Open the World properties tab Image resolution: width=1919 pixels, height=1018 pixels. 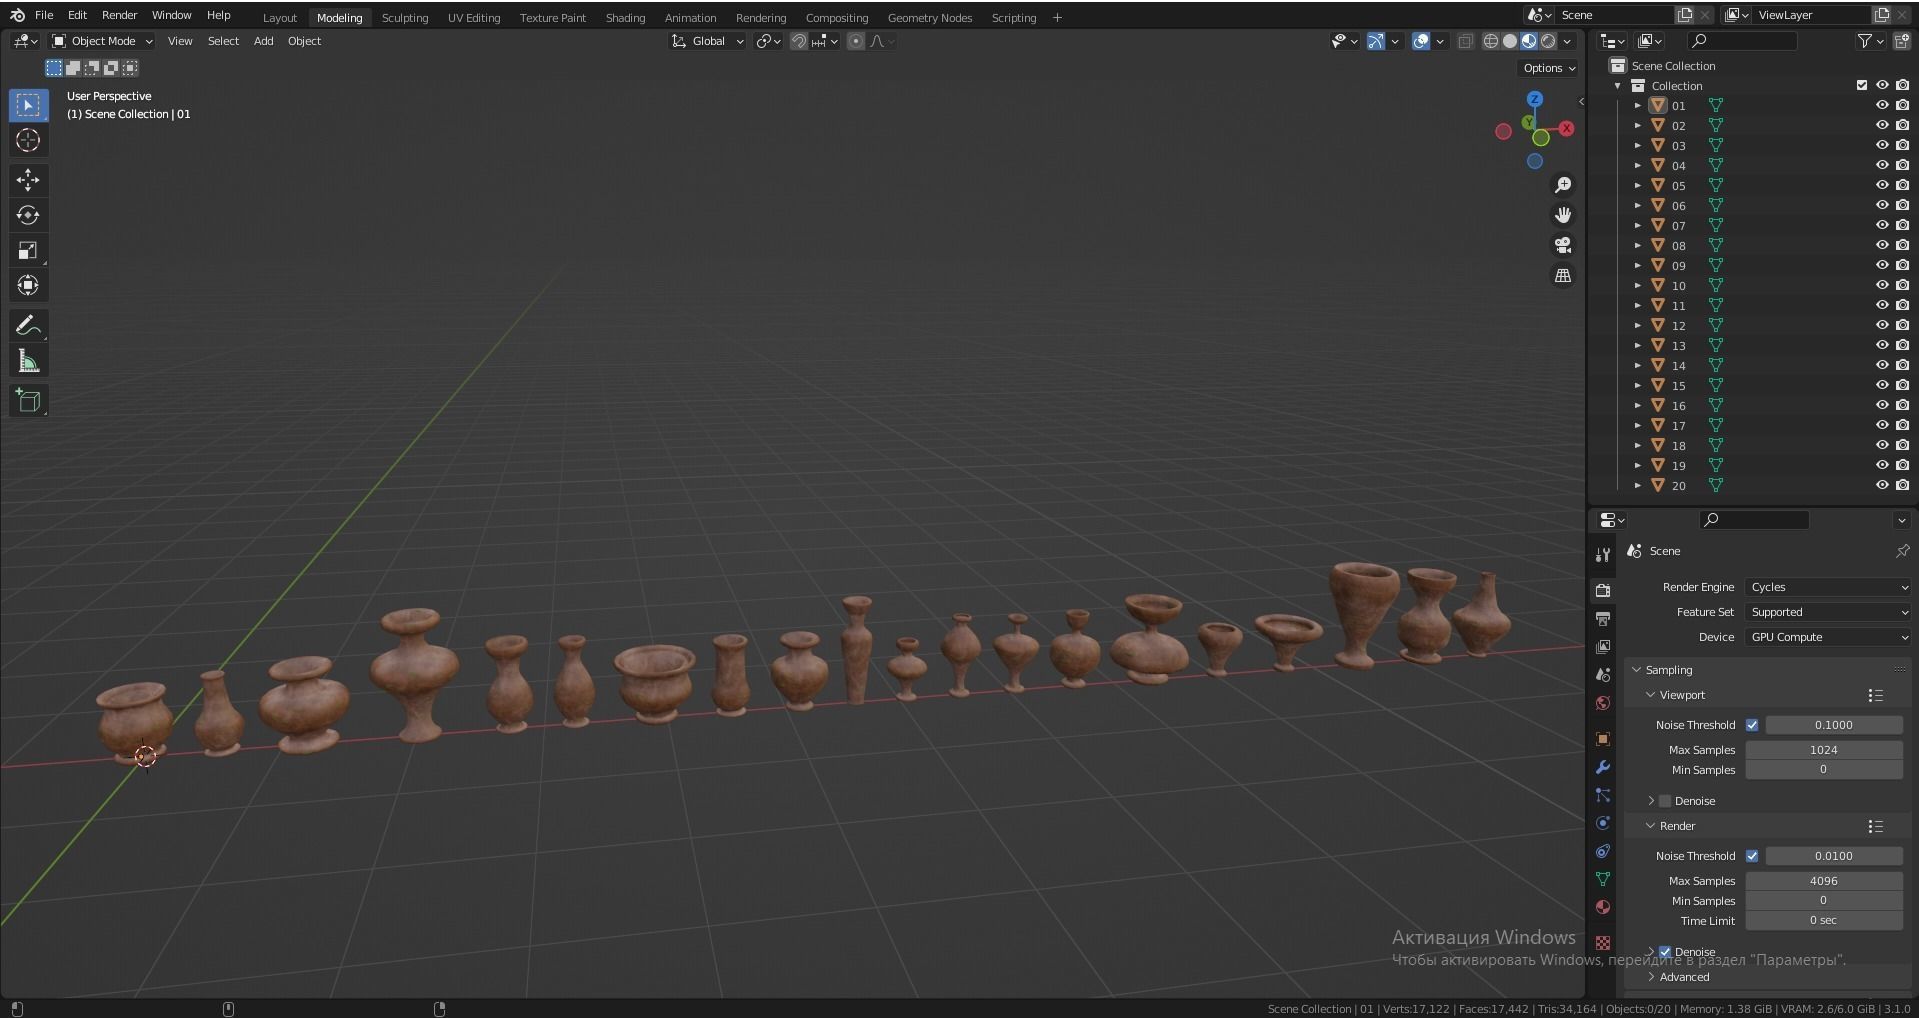point(1603,703)
